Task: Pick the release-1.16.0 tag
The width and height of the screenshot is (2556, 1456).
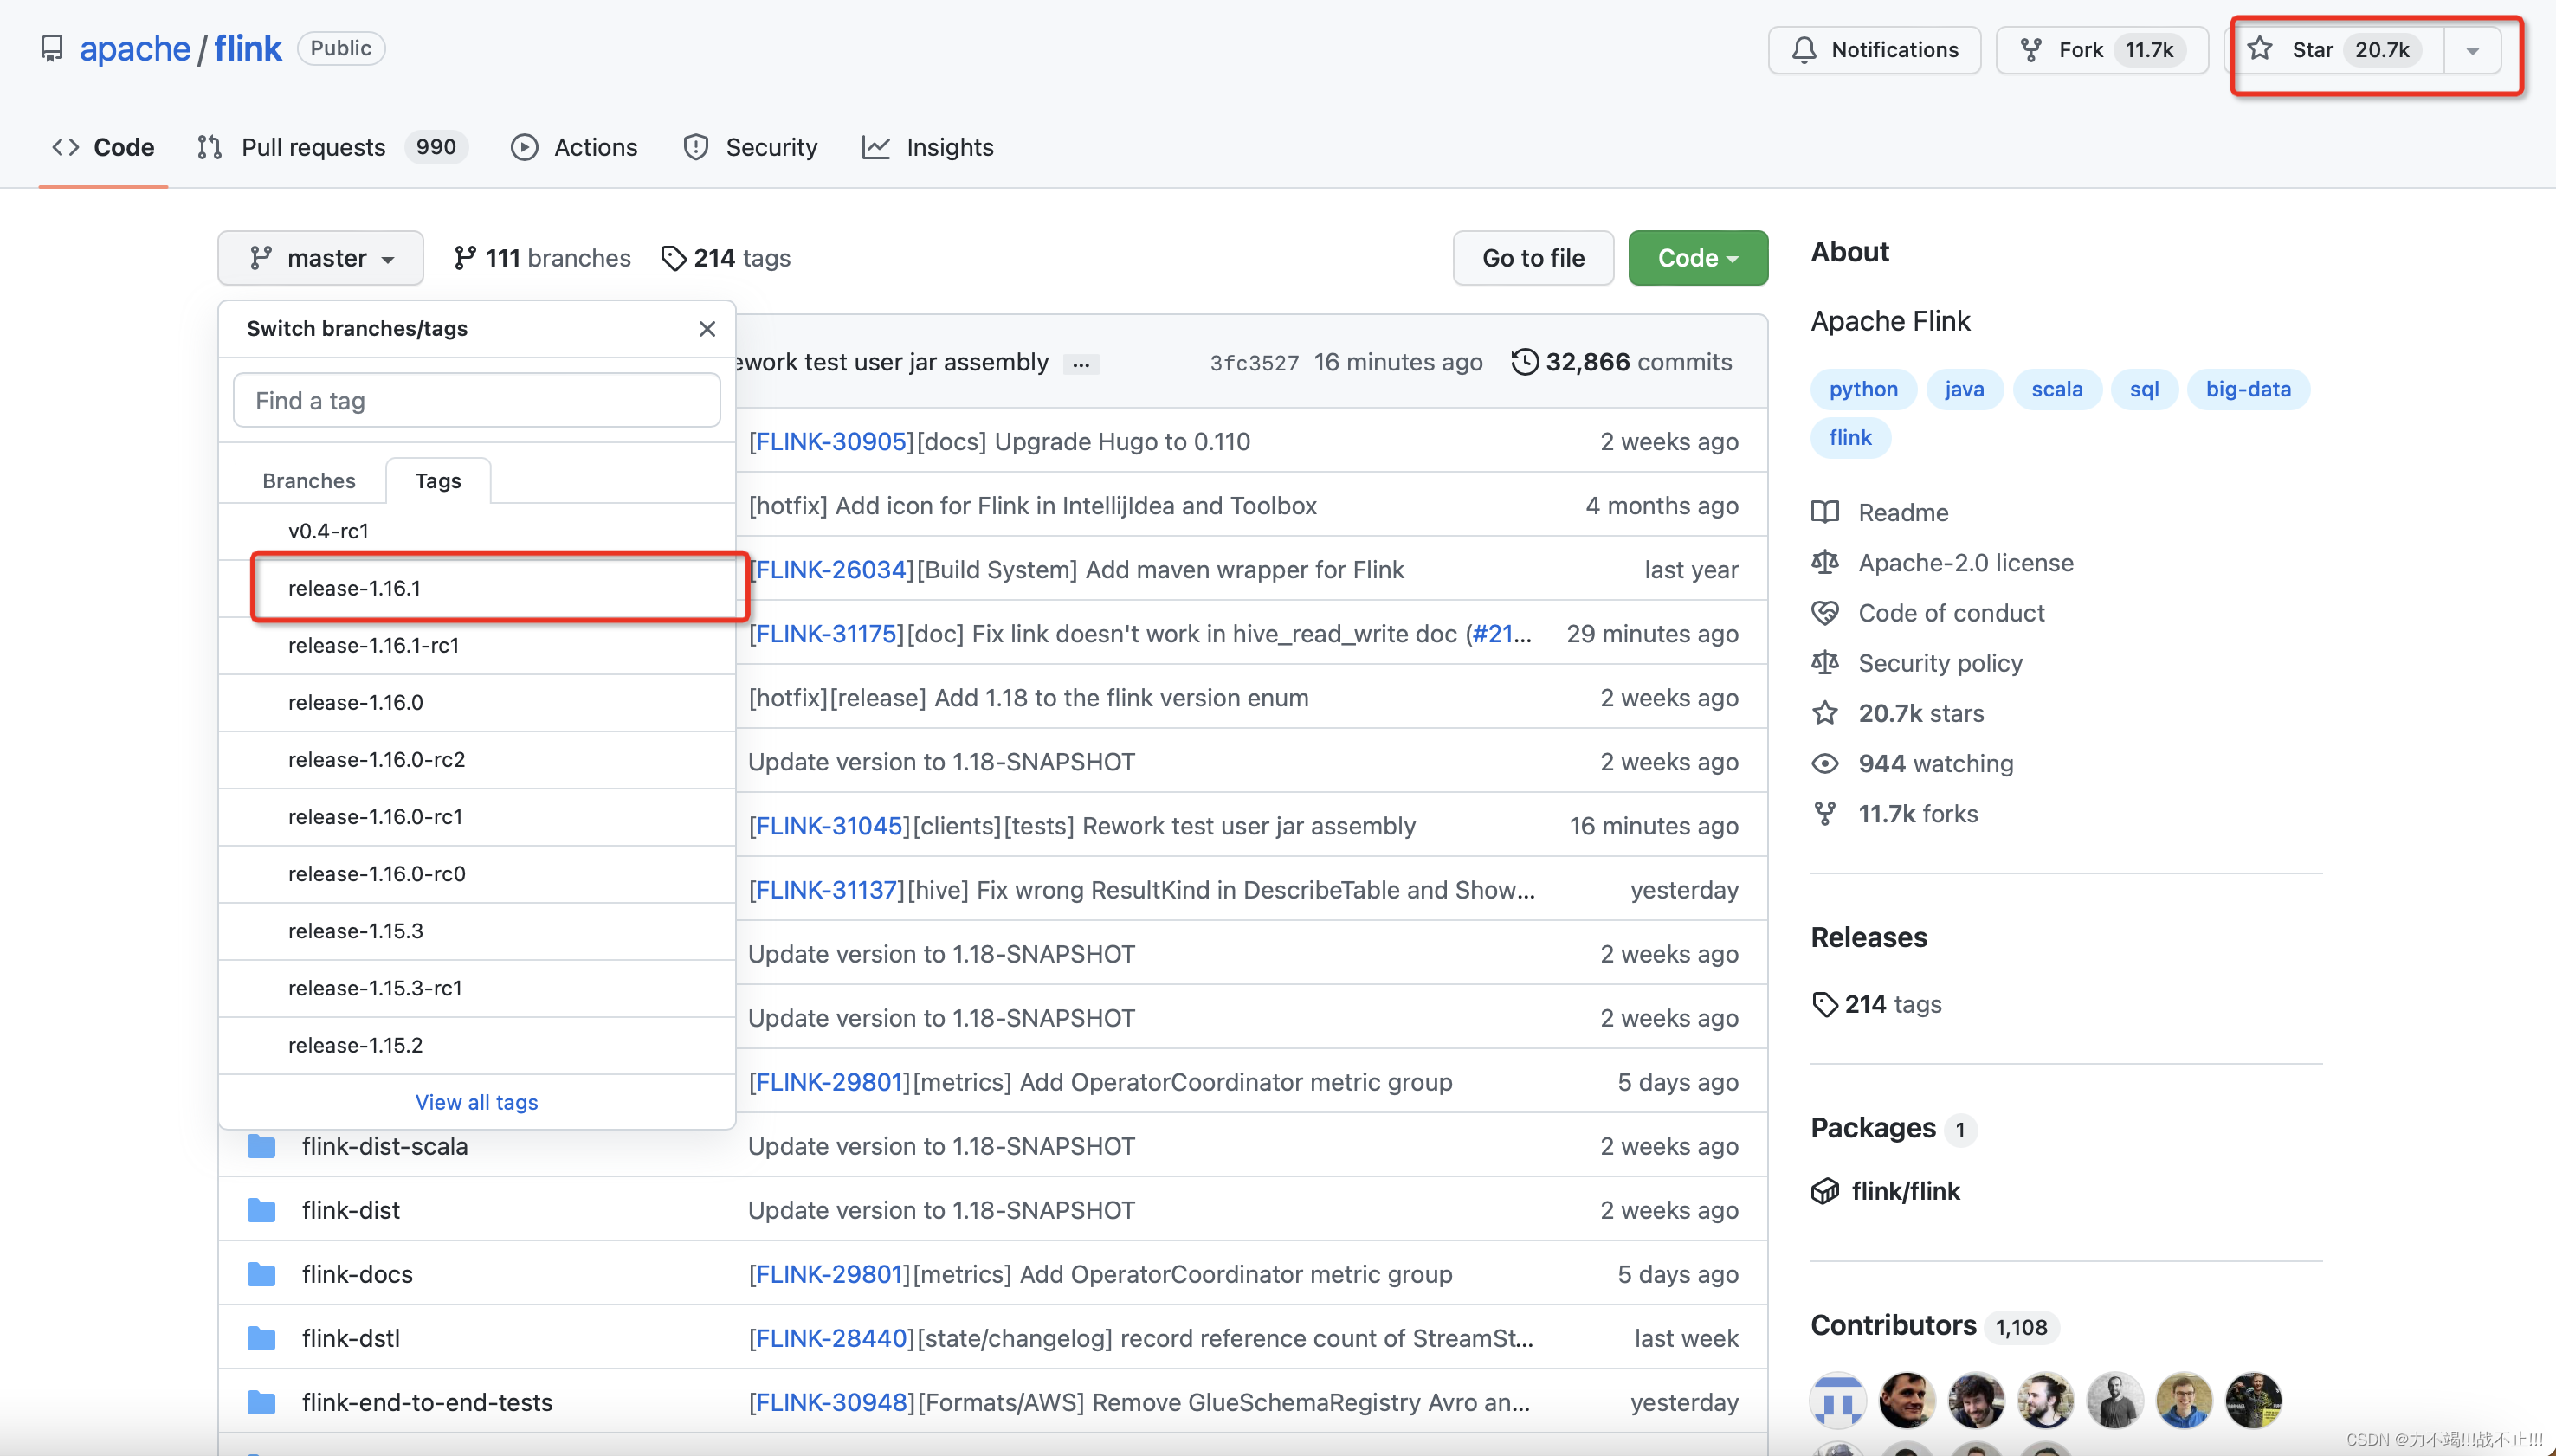Action: pos(477,702)
